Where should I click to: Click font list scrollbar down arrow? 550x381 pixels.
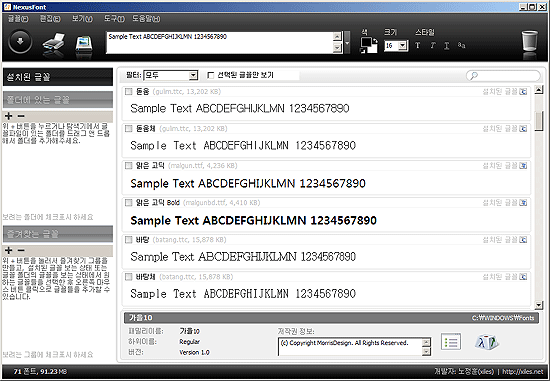(x=539, y=305)
